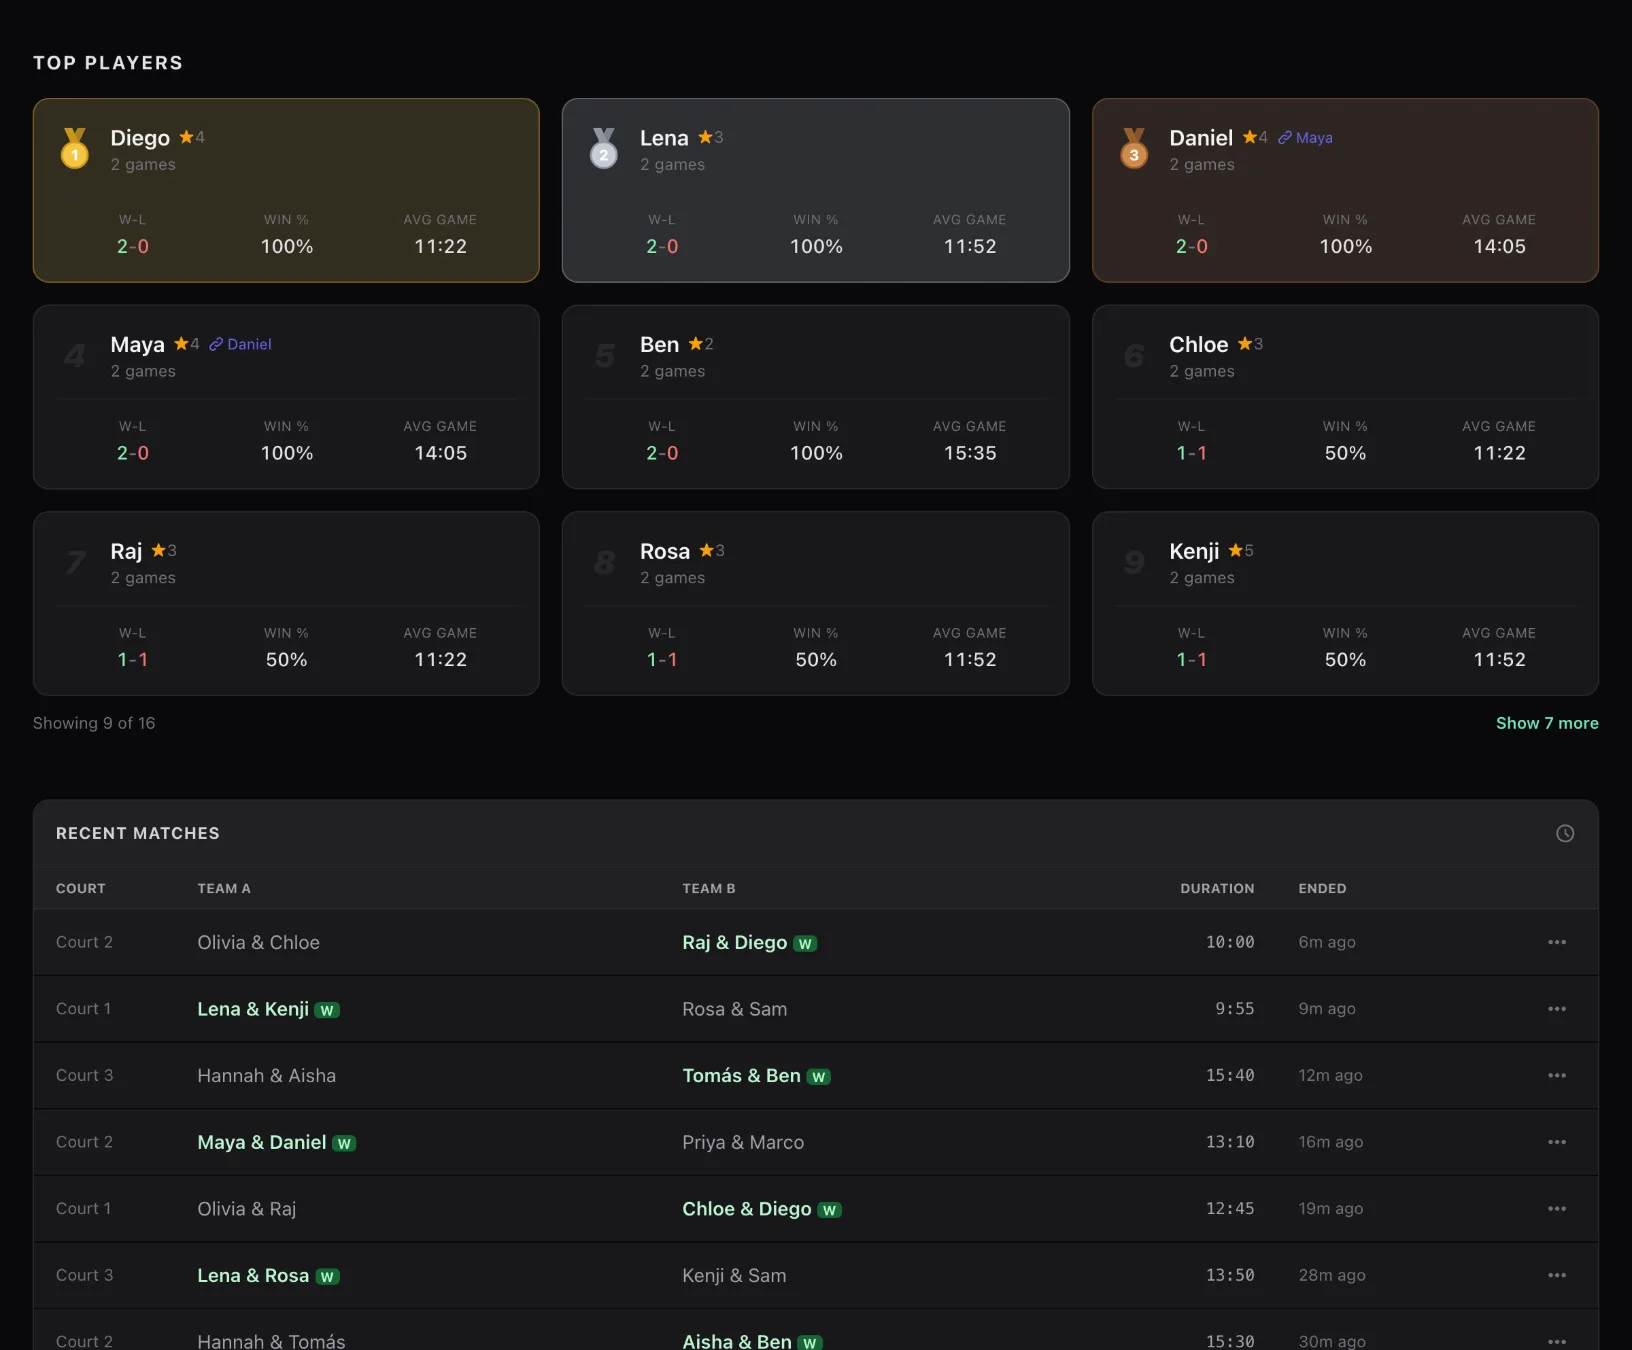
Task: Click the 'Kenji & Sam' team cell
Action: pyautogui.click(x=734, y=1275)
